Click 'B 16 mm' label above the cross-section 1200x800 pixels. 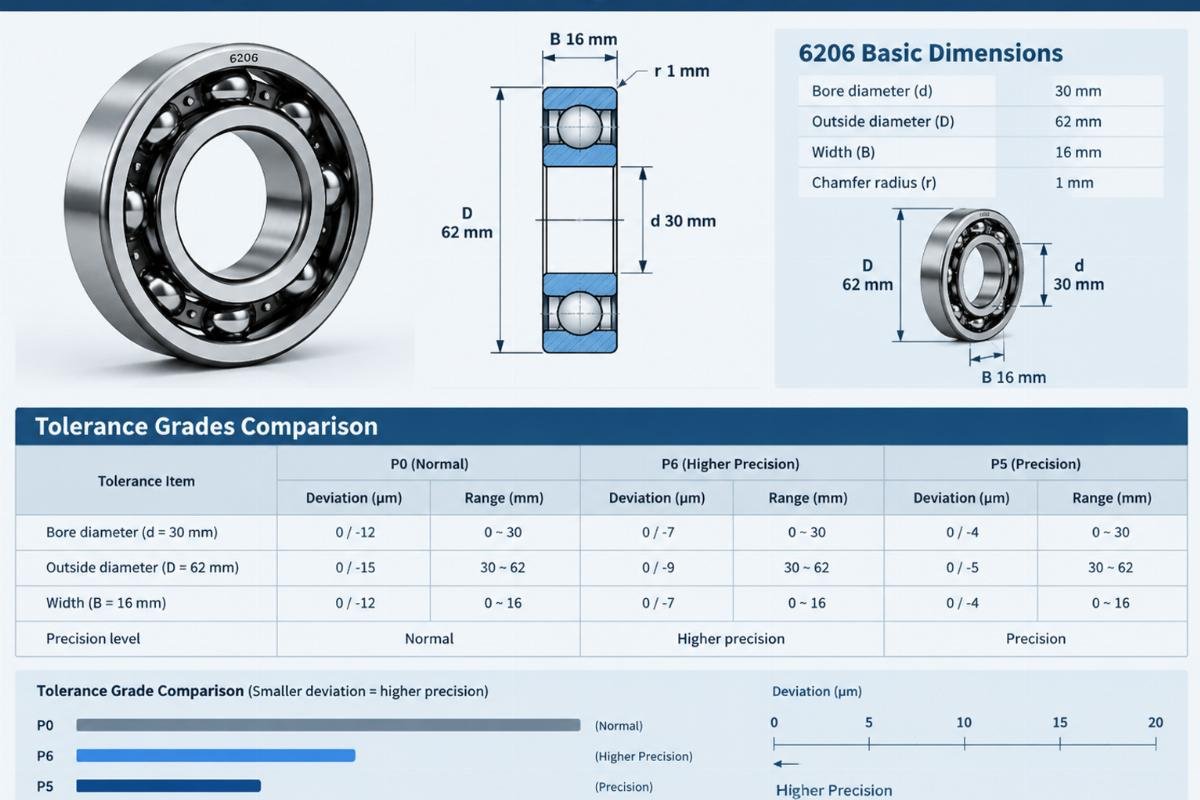click(x=584, y=40)
